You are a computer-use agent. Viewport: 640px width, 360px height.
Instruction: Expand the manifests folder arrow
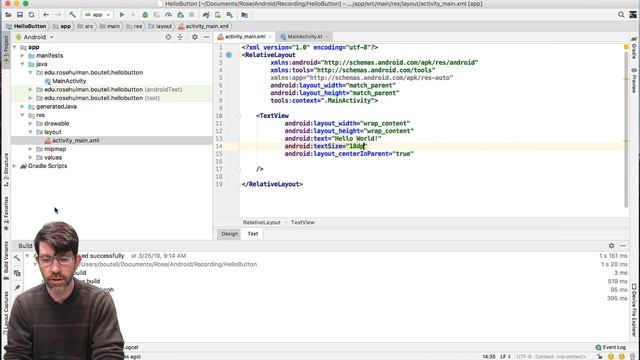pyautogui.click(x=22, y=56)
